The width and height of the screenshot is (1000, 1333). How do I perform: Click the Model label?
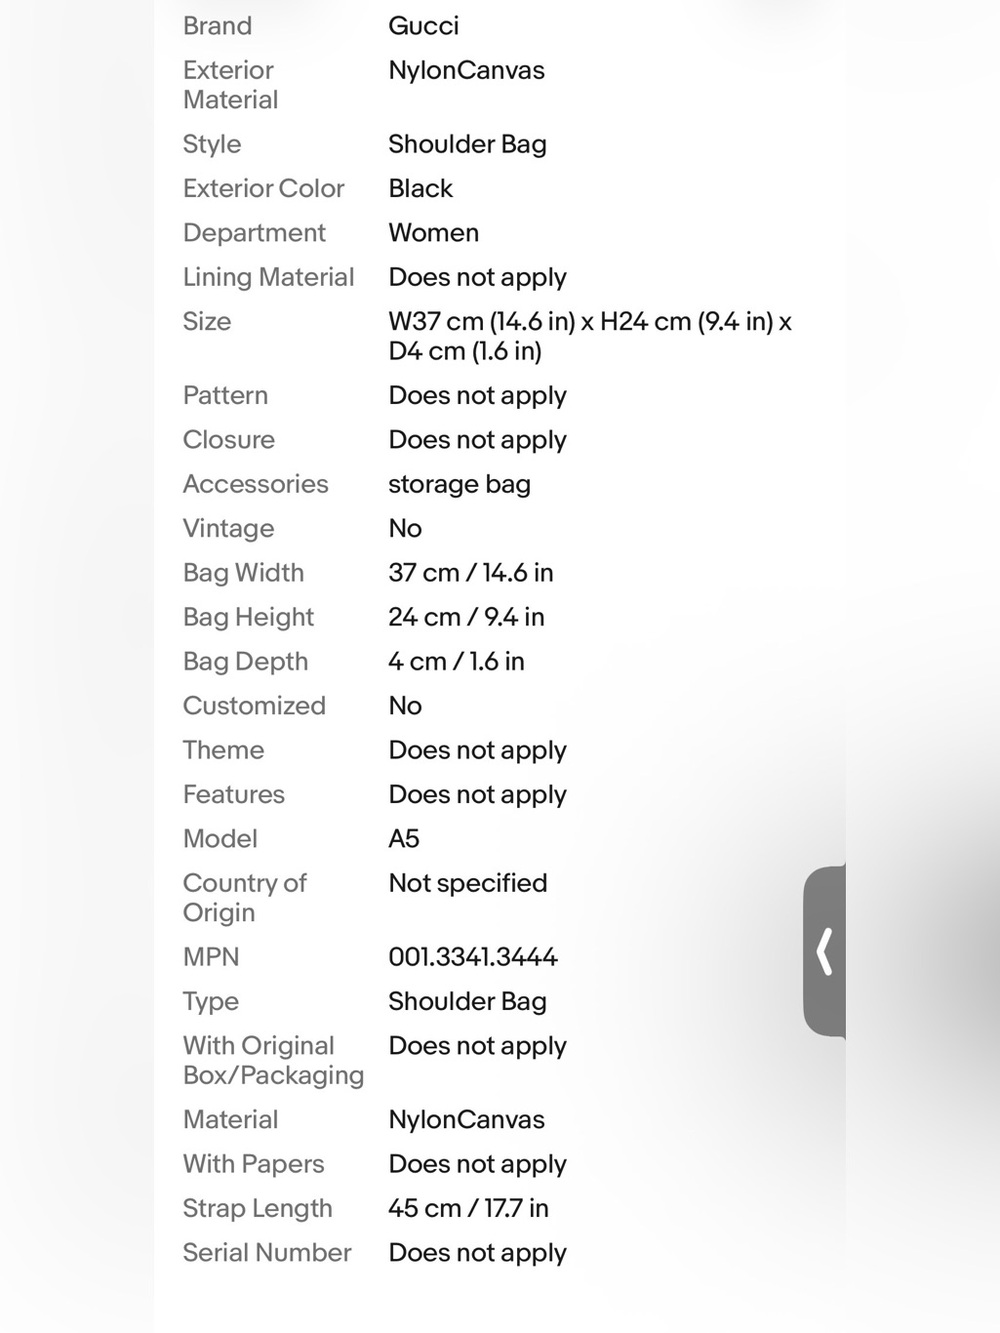[x=220, y=839]
